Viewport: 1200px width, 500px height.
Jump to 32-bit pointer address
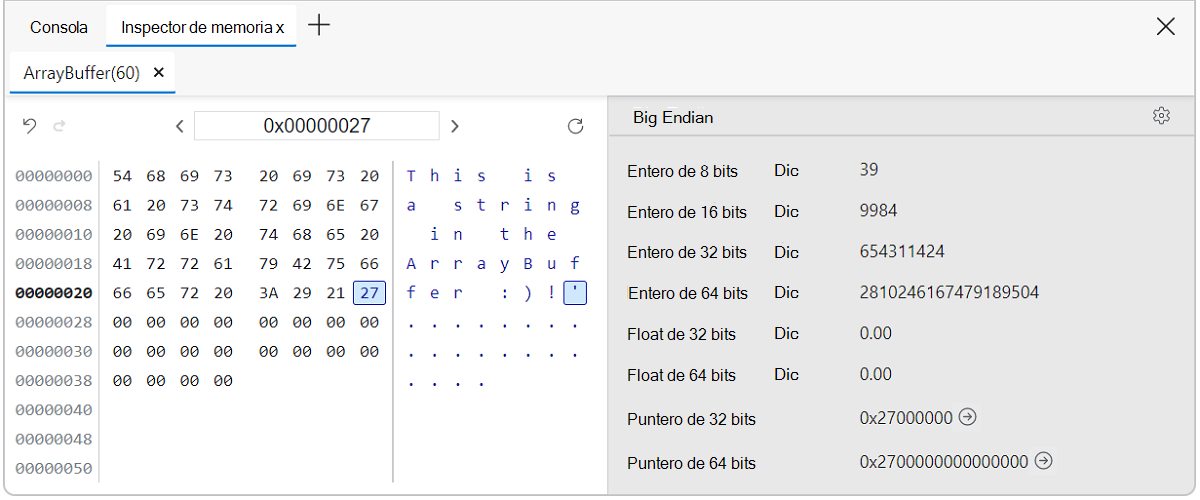pyautogui.click(x=967, y=417)
